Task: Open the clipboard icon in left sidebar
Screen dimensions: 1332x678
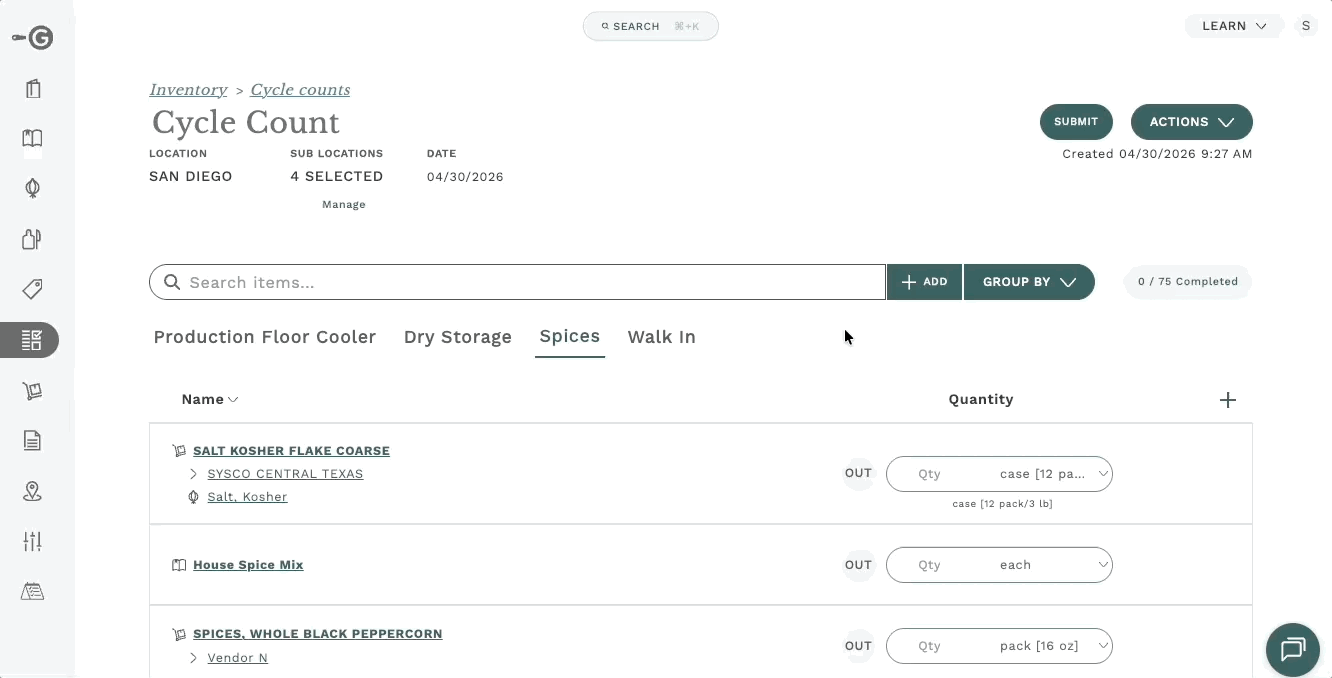Action: pos(33,89)
